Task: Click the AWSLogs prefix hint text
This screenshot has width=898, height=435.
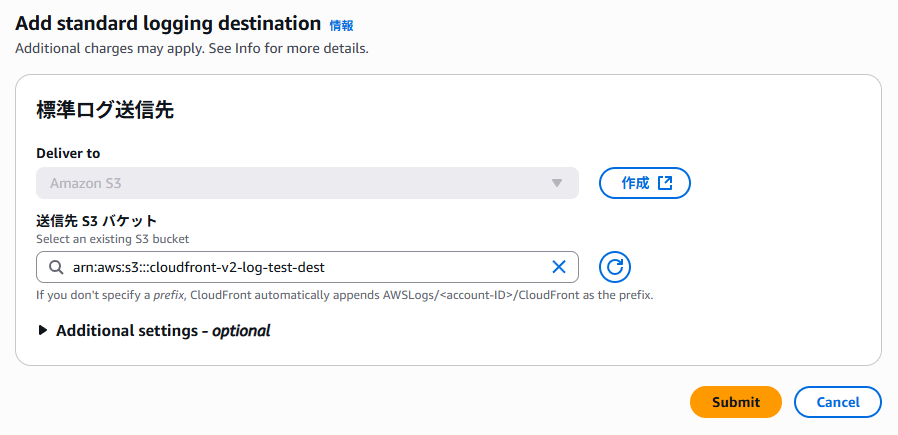Action: 345,296
